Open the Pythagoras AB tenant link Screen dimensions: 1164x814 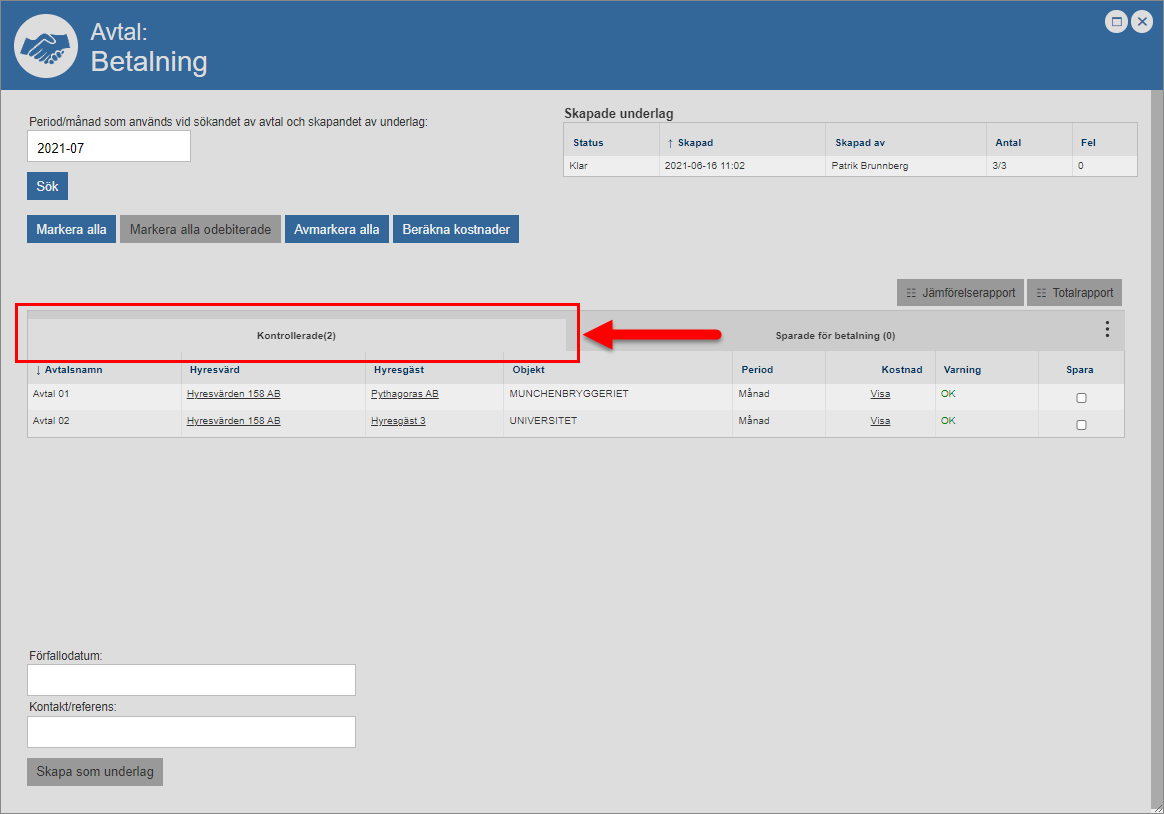tap(404, 394)
